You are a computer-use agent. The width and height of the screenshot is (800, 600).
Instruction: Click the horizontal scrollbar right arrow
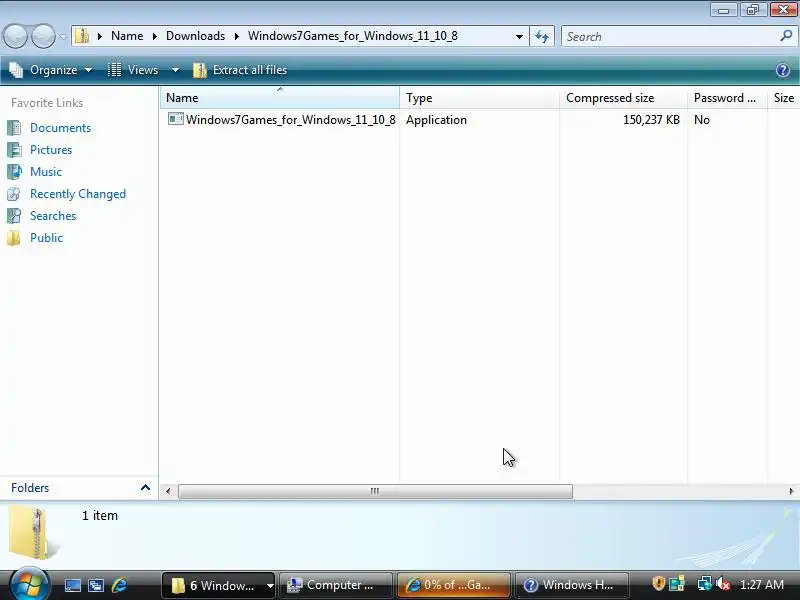point(791,491)
